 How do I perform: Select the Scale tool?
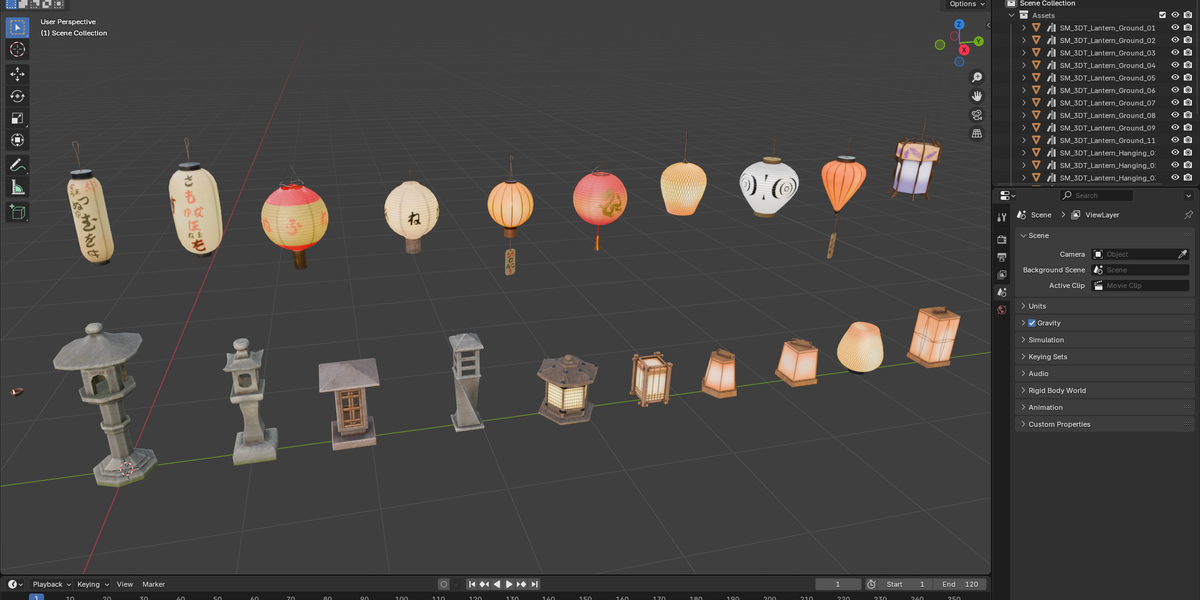pos(17,118)
